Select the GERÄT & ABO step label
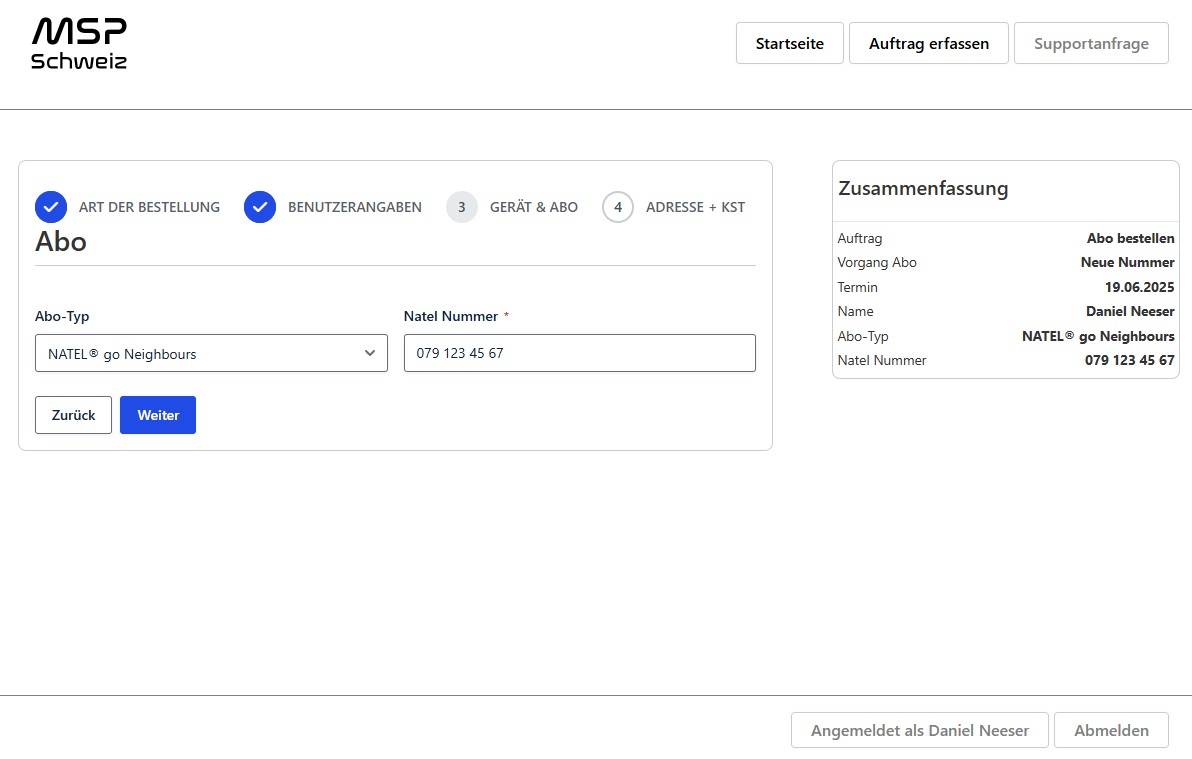Viewport: 1192px width, 759px height. click(x=533, y=207)
